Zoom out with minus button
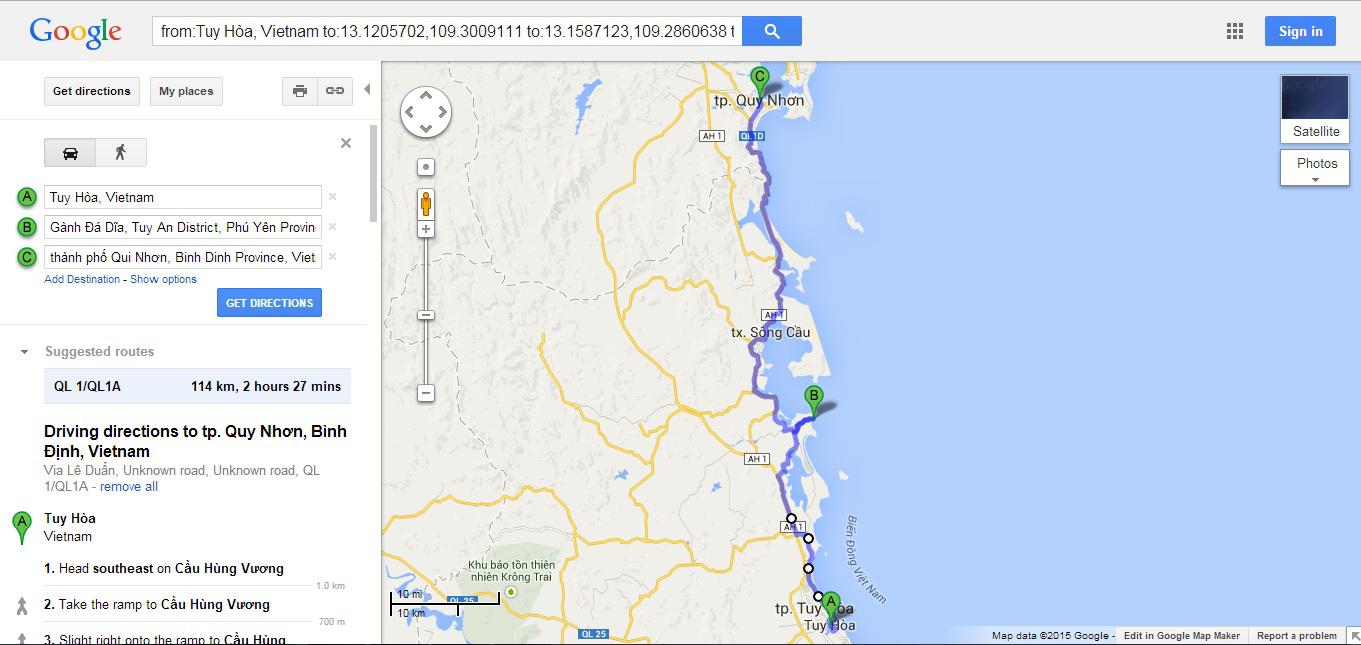The width and height of the screenshot is (1361, 645). [x=426, y=393]
